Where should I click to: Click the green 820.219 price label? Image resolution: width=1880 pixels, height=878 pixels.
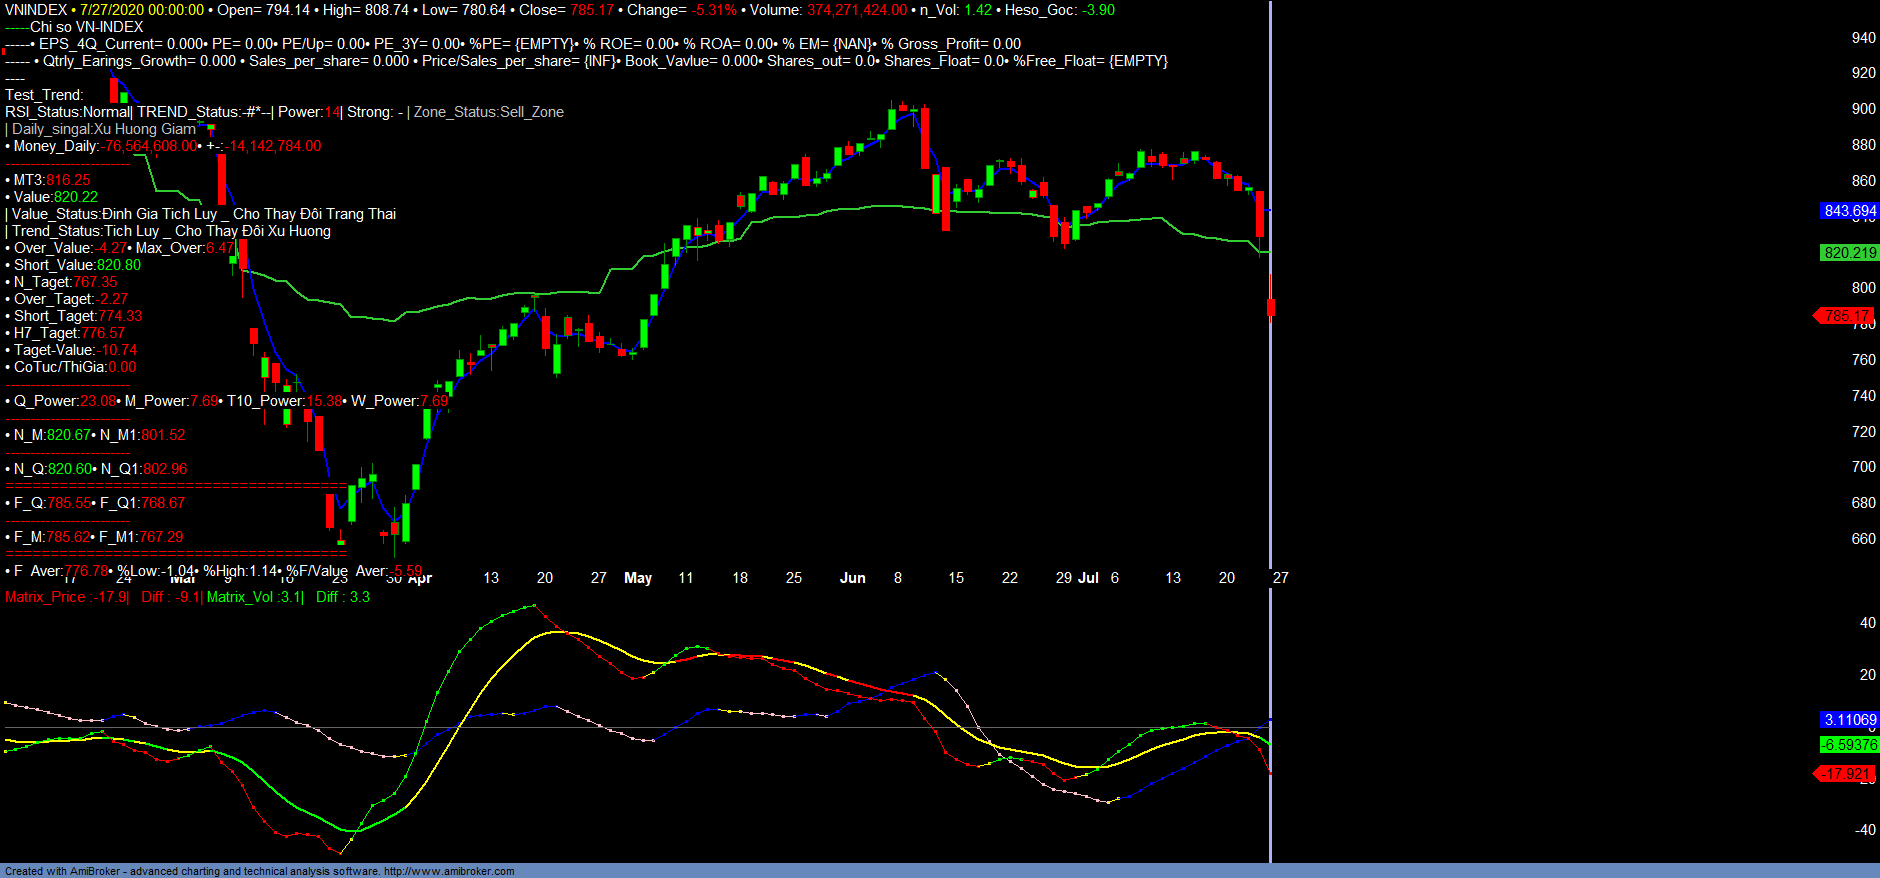tap(1849, 253)
